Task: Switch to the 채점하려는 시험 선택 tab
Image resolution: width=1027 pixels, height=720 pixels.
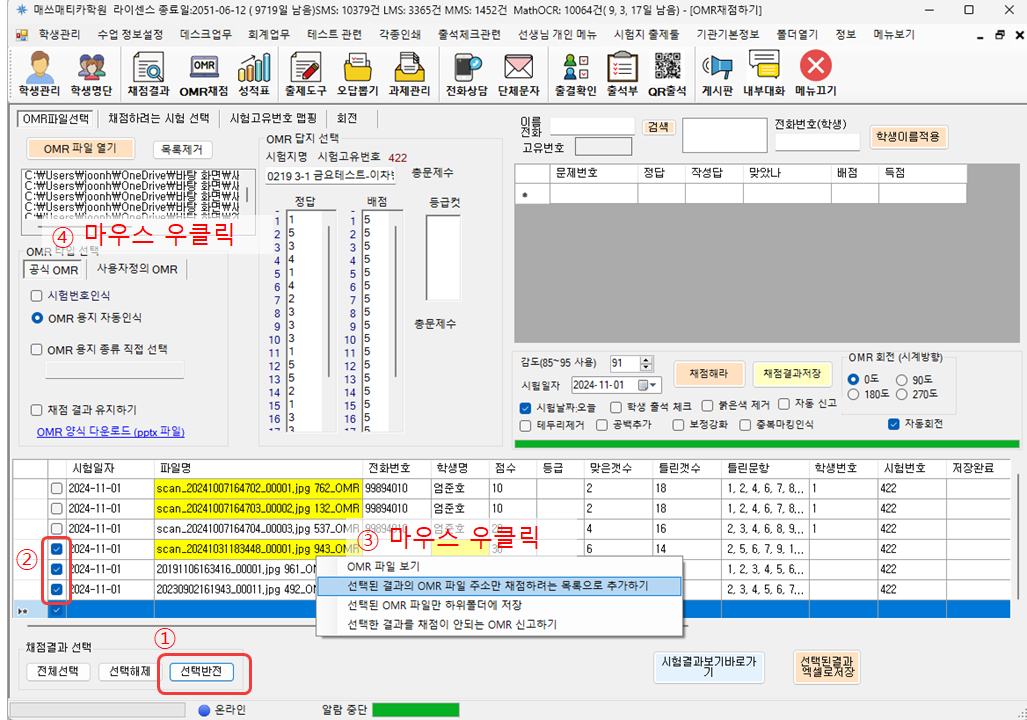Action: 160,118
